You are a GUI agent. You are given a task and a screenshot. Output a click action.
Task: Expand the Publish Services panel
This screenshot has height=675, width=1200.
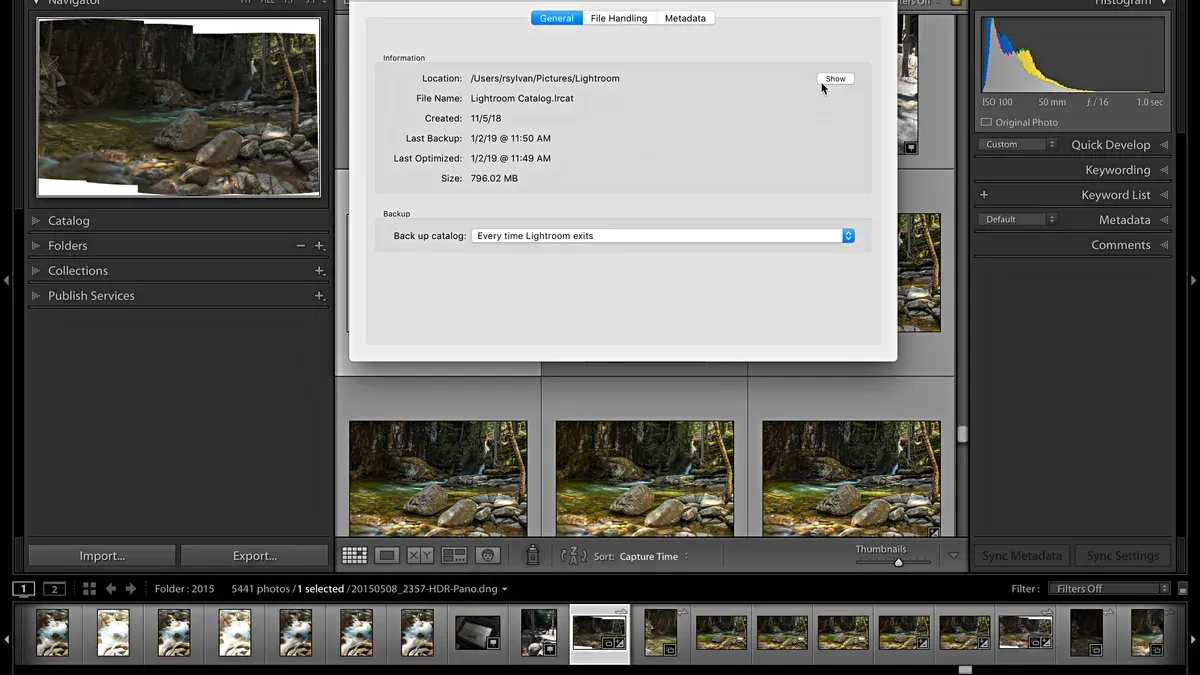point(36,296)
